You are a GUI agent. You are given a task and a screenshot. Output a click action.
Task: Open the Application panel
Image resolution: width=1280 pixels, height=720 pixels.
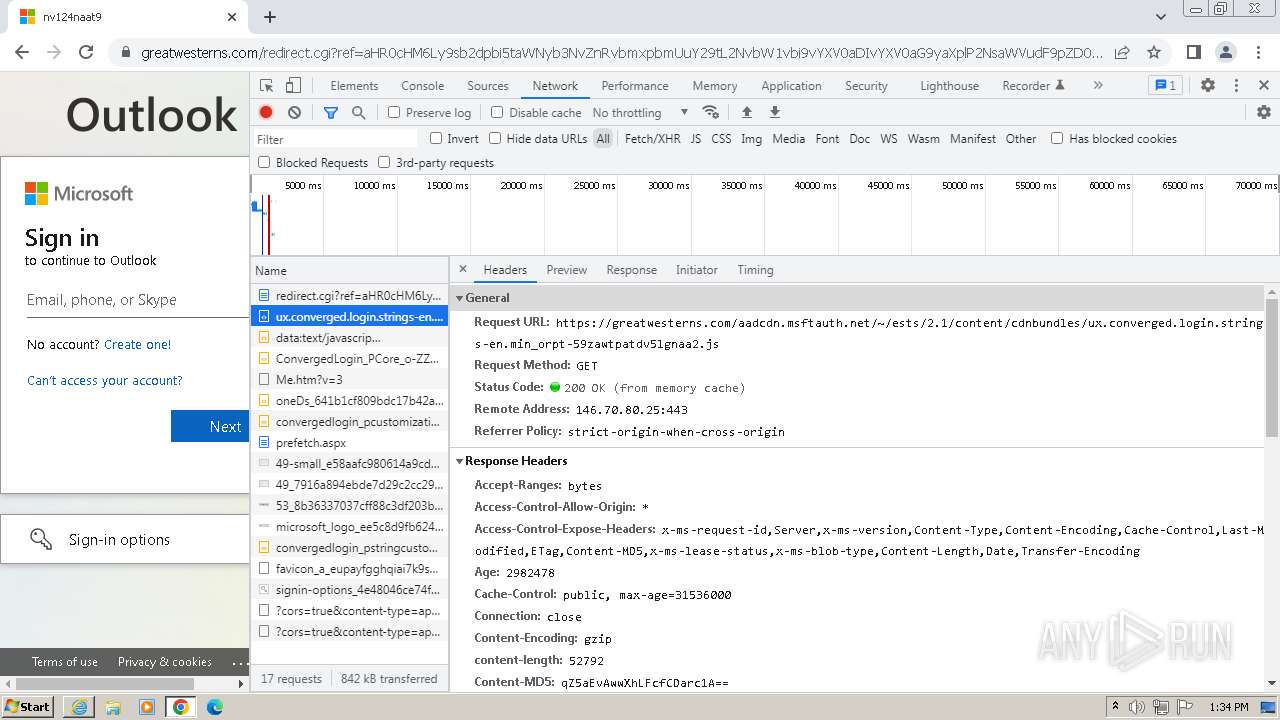791,86
